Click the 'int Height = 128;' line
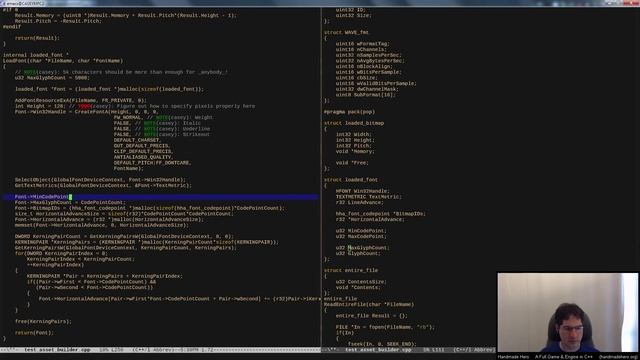 pos(135,106)
